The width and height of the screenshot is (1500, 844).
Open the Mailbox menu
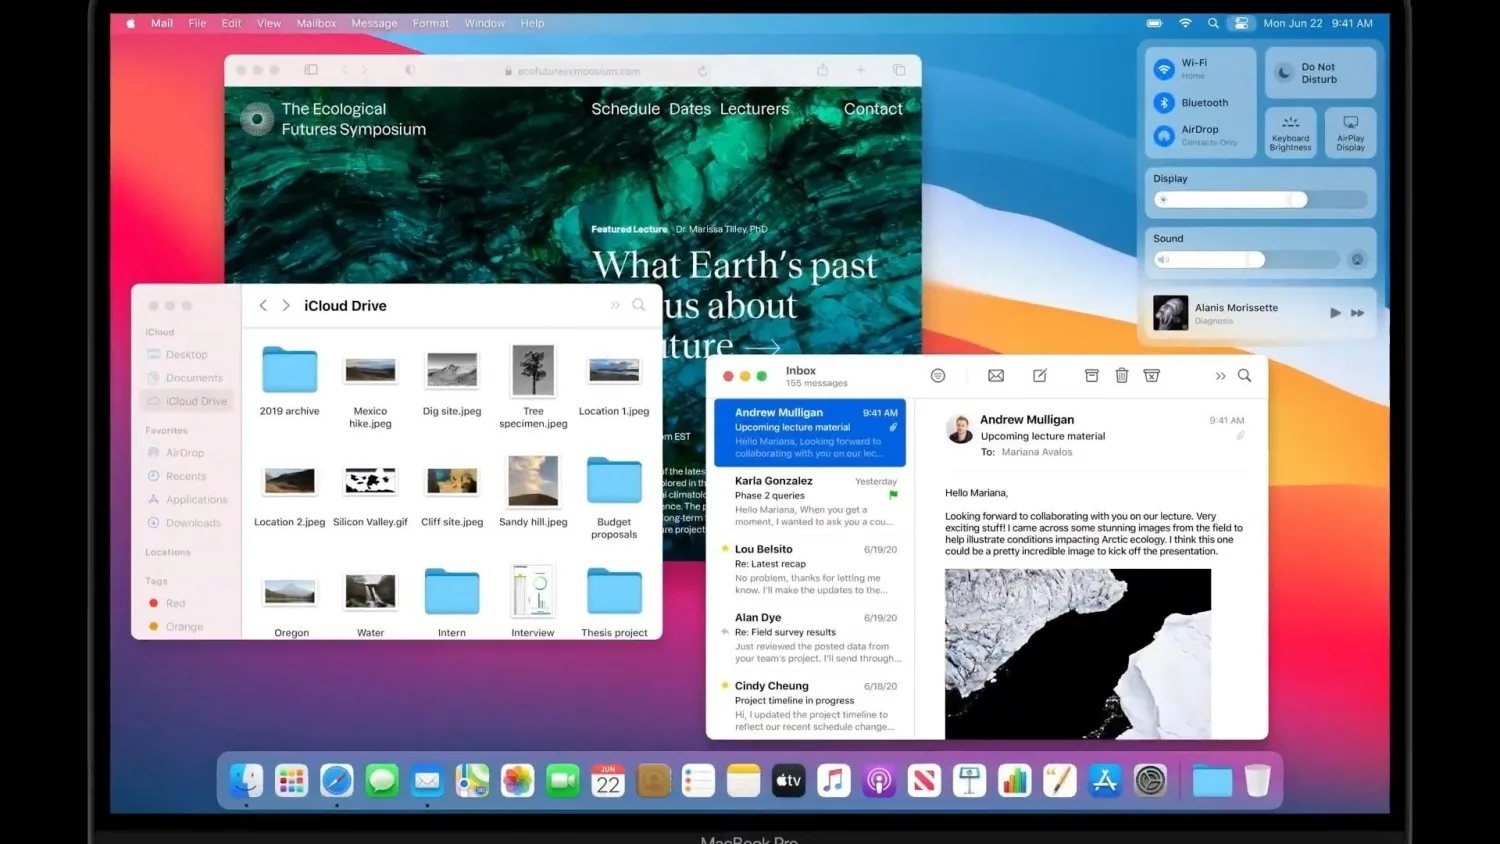pyautogui.click(x=316, y=23)
